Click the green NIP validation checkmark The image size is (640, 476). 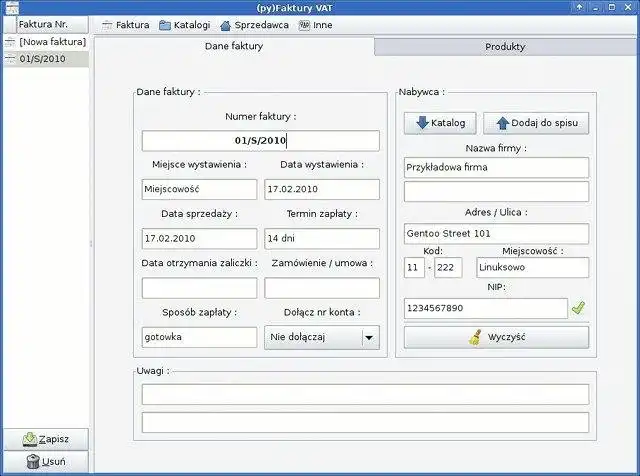(x=579, y=308)
